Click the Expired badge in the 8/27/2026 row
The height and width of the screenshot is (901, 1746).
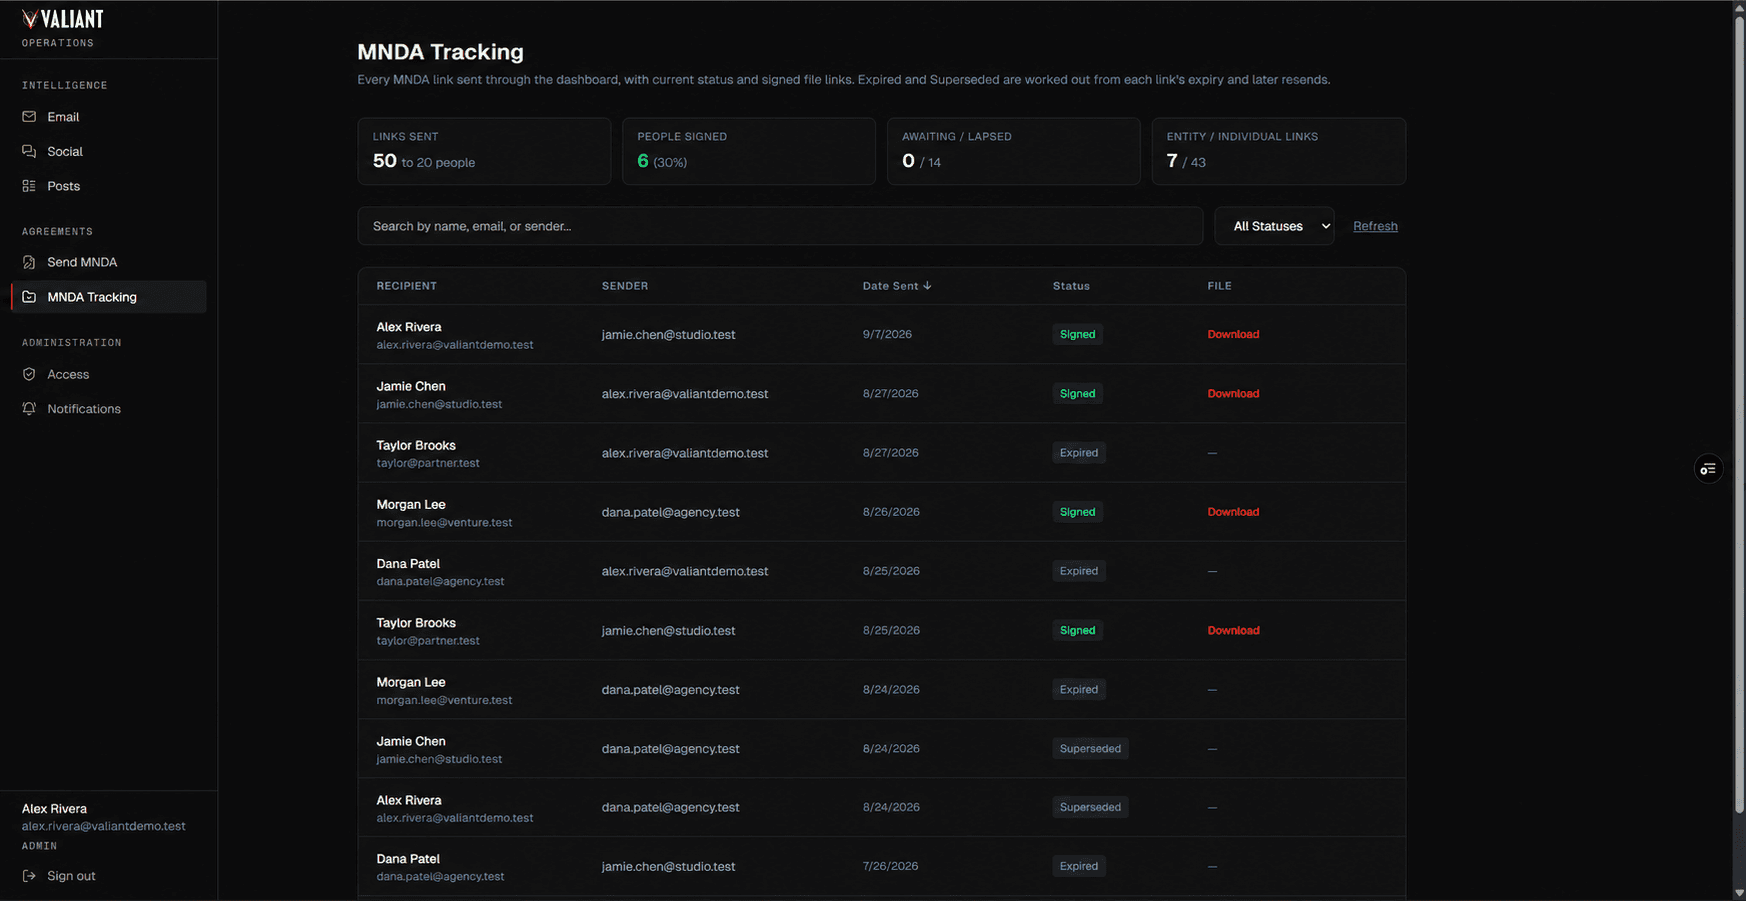pyautogui.click(x=1079, y=453)
